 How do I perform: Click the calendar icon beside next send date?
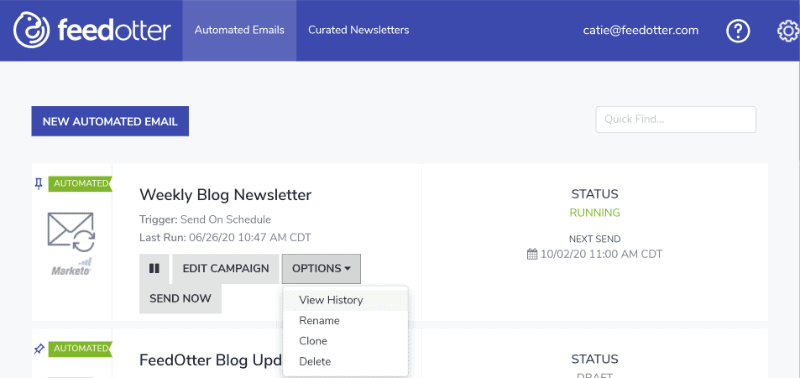click(x=532, y=254)
